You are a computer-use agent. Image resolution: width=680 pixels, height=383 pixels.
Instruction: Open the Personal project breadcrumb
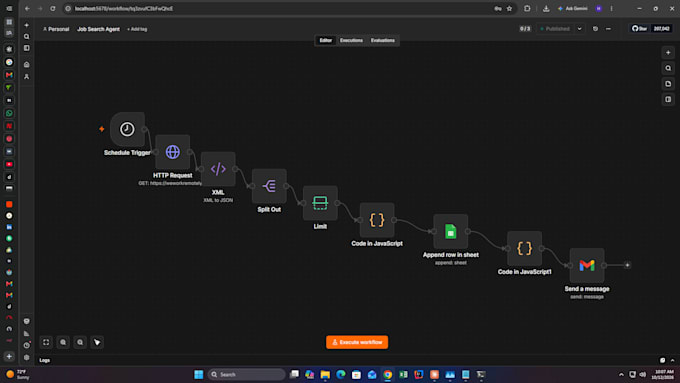coord(56,29)
